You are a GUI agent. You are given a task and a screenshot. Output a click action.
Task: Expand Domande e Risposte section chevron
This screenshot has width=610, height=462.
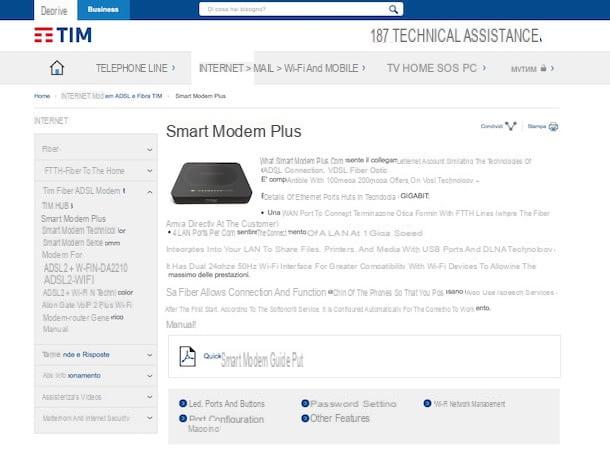point(149,355)
